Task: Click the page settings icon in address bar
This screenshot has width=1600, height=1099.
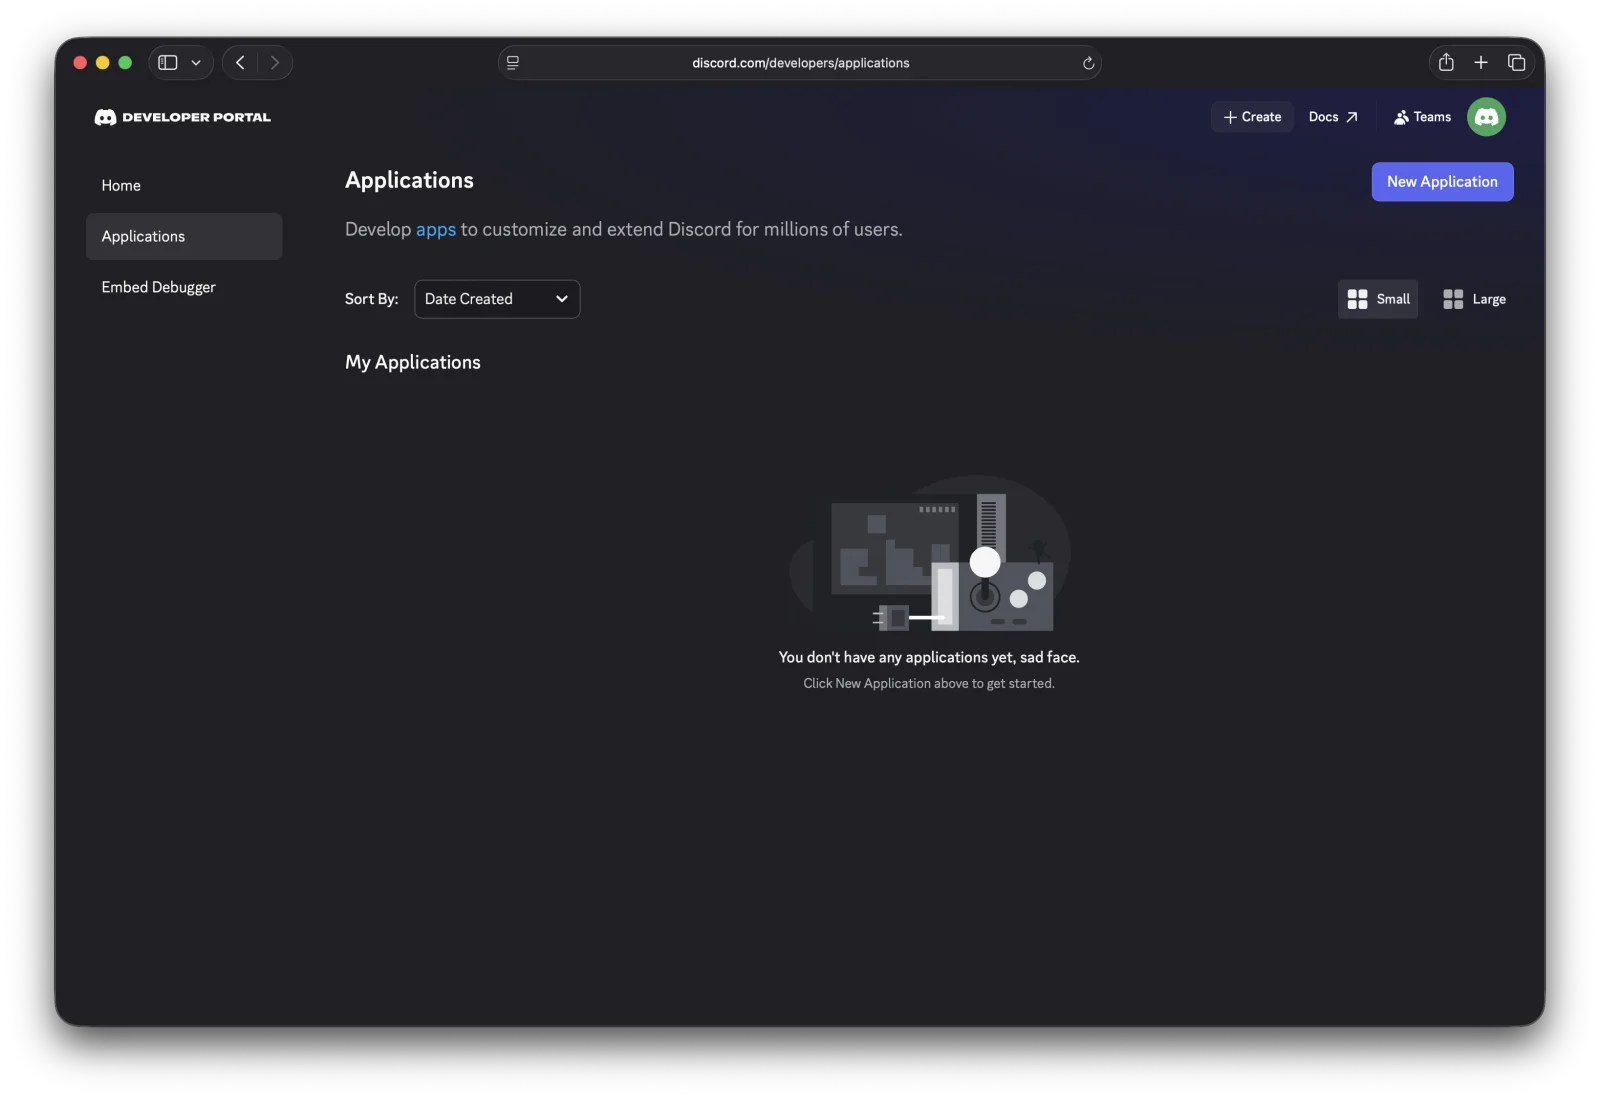Action: click(513, 63)
